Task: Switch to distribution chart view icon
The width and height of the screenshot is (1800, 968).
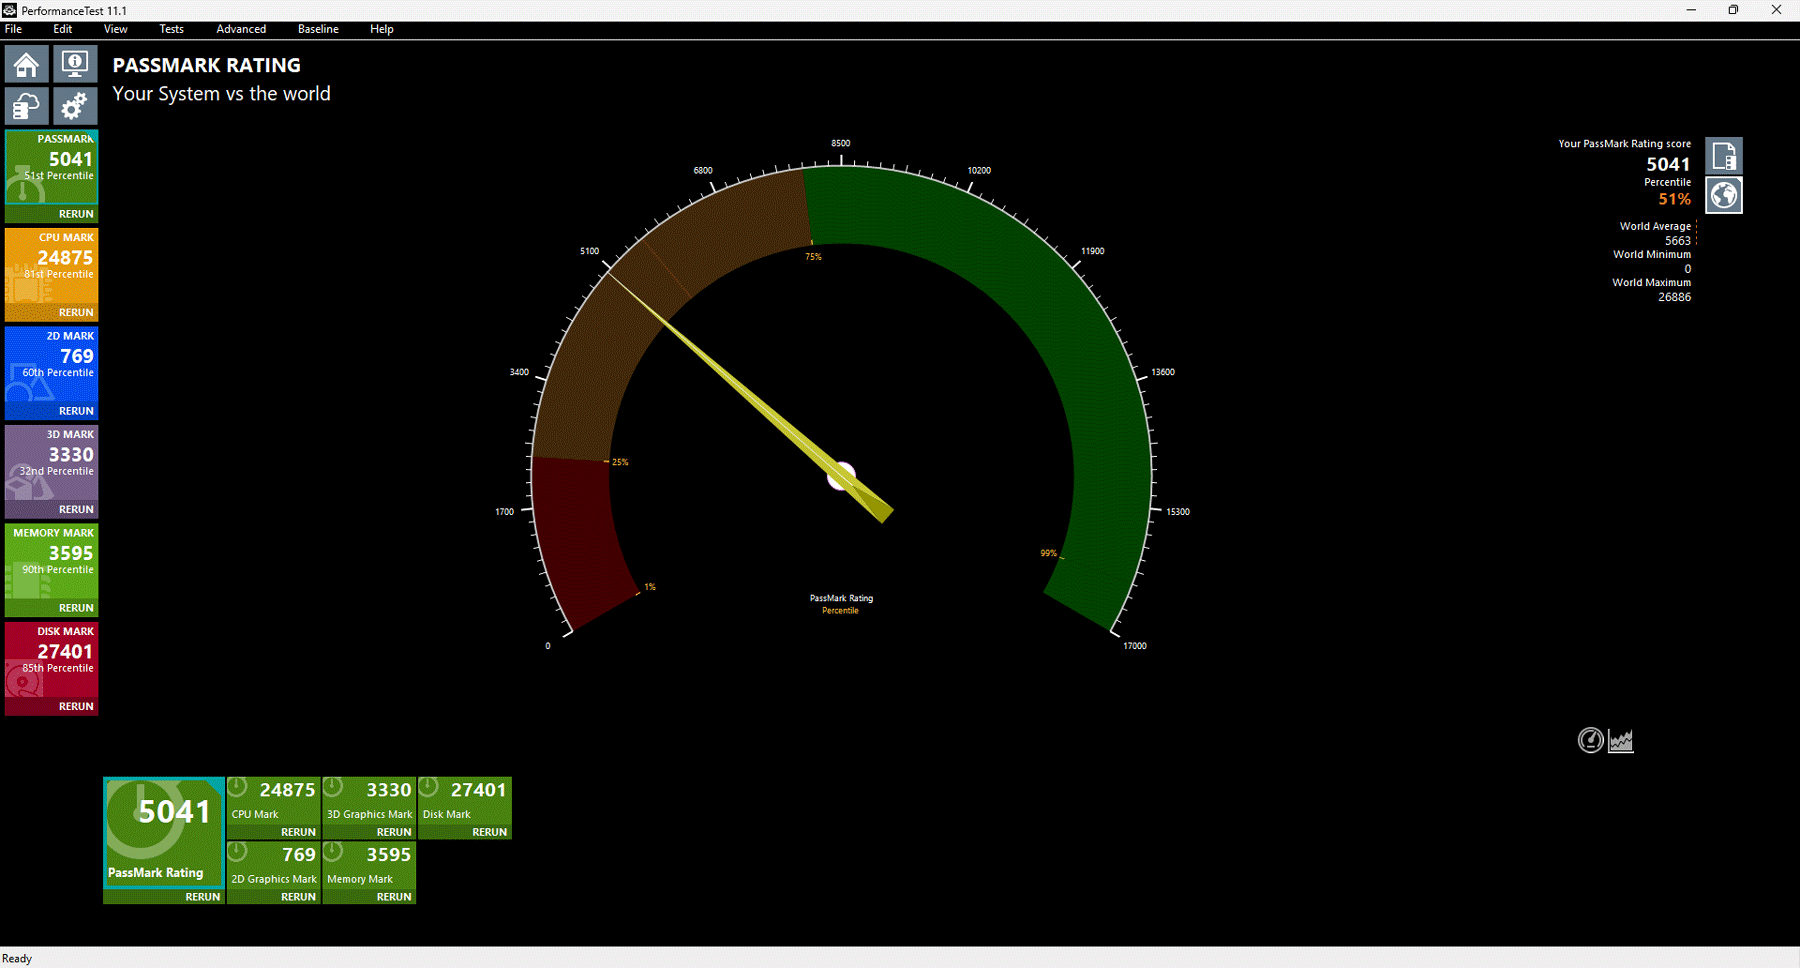Action: point(1621,740)
